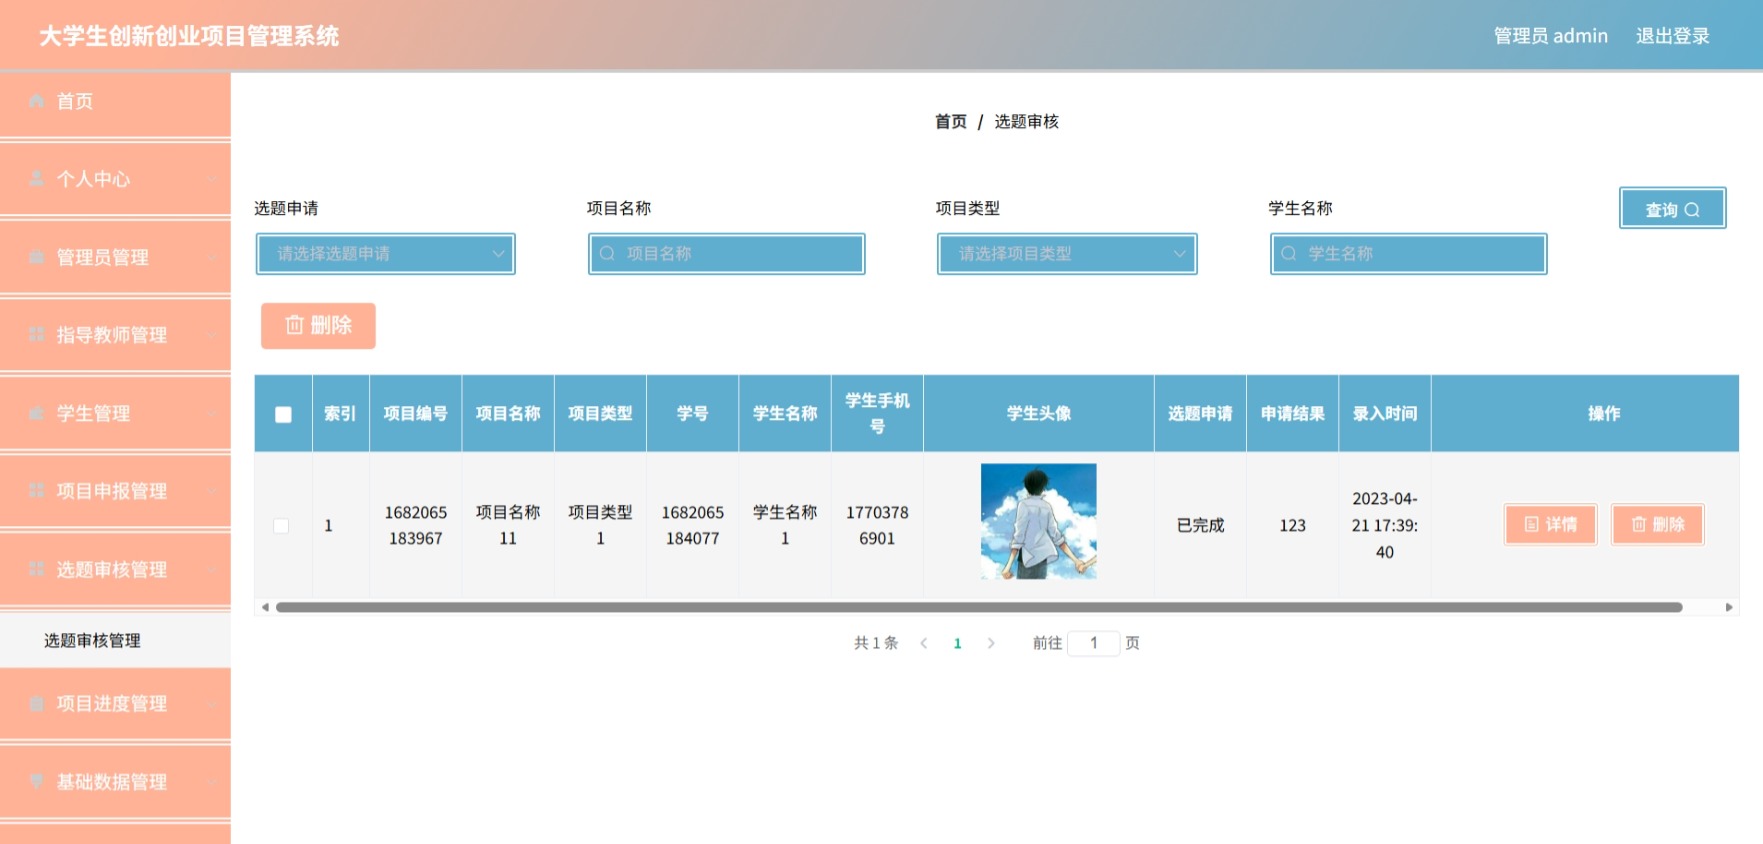Viewport: 1763px width, 844px height.
Task: Click the home icon beside 首页
Action: point(37,101)
